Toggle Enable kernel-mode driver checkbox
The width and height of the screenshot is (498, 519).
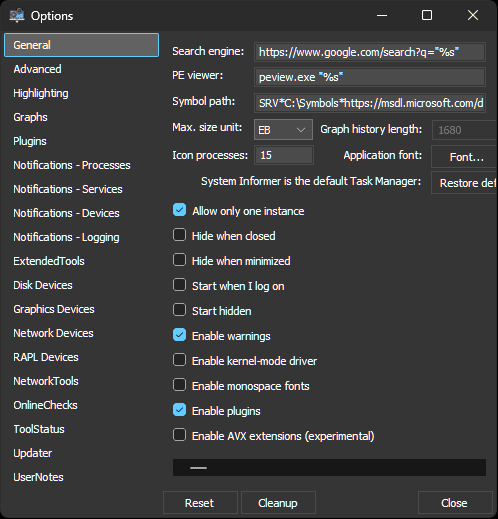point(179,360)
